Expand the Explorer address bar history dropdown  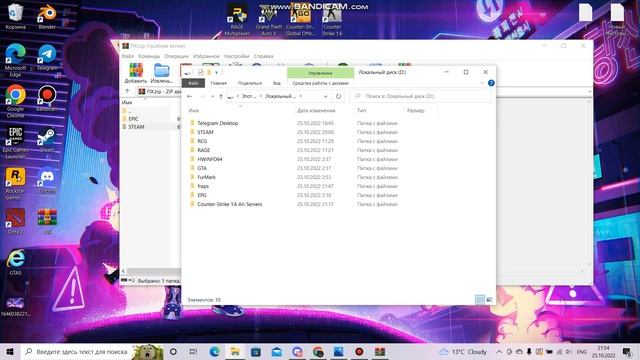point(325,96)
